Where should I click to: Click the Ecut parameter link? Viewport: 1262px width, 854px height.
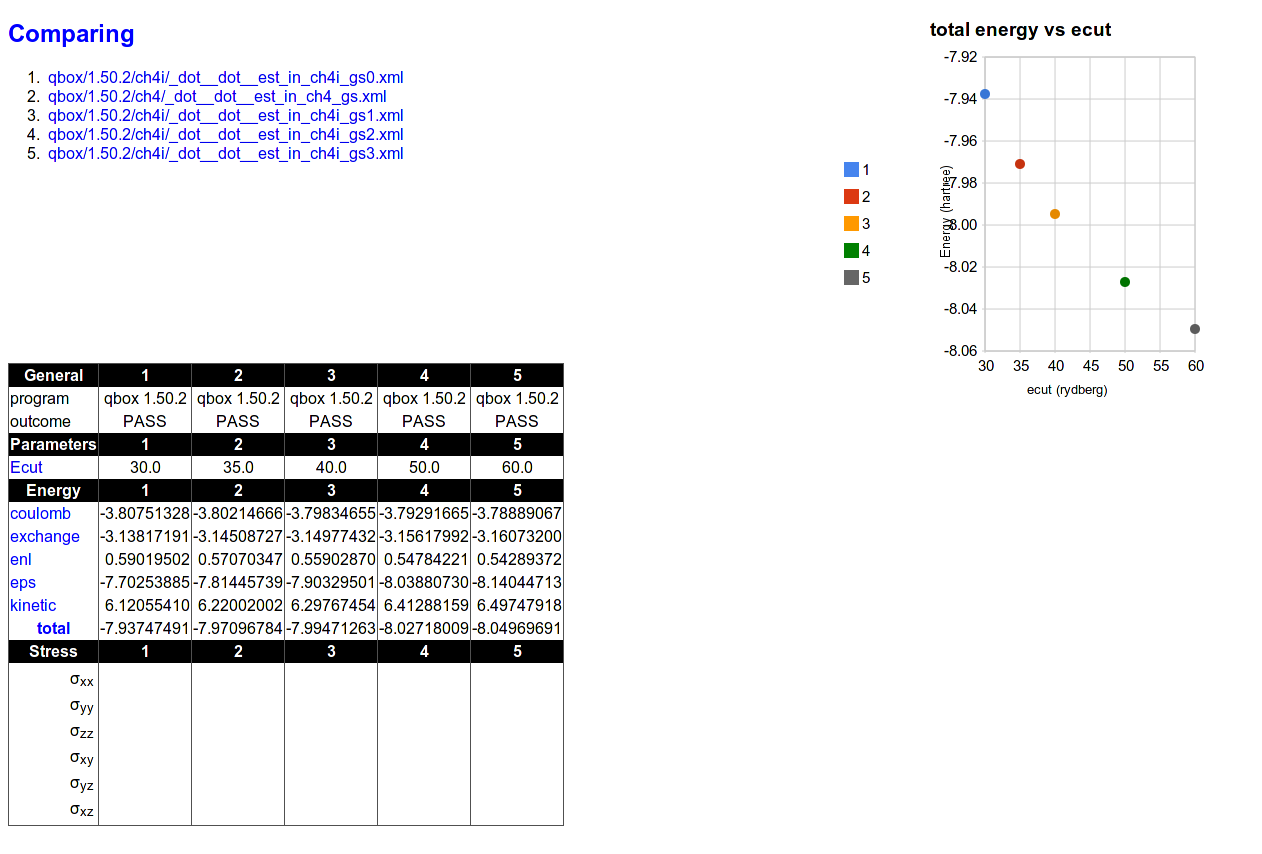(27, 468)
